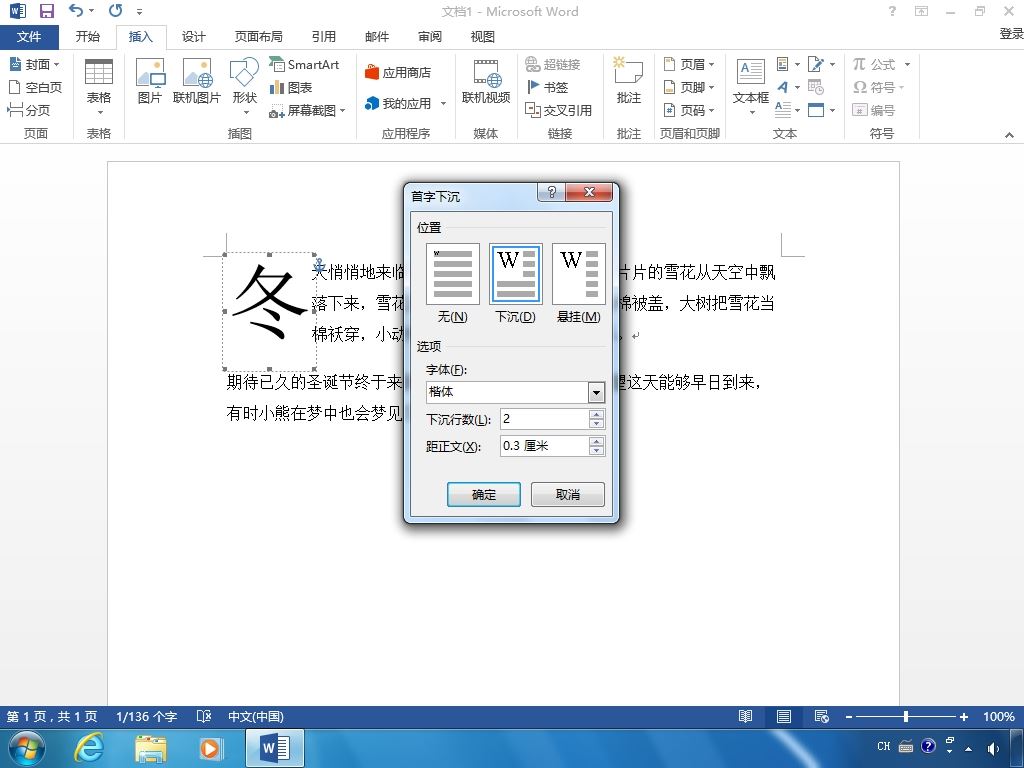Customize Quick Access Toolbar dropdown
1024x768 pixels.
(139, 11)
